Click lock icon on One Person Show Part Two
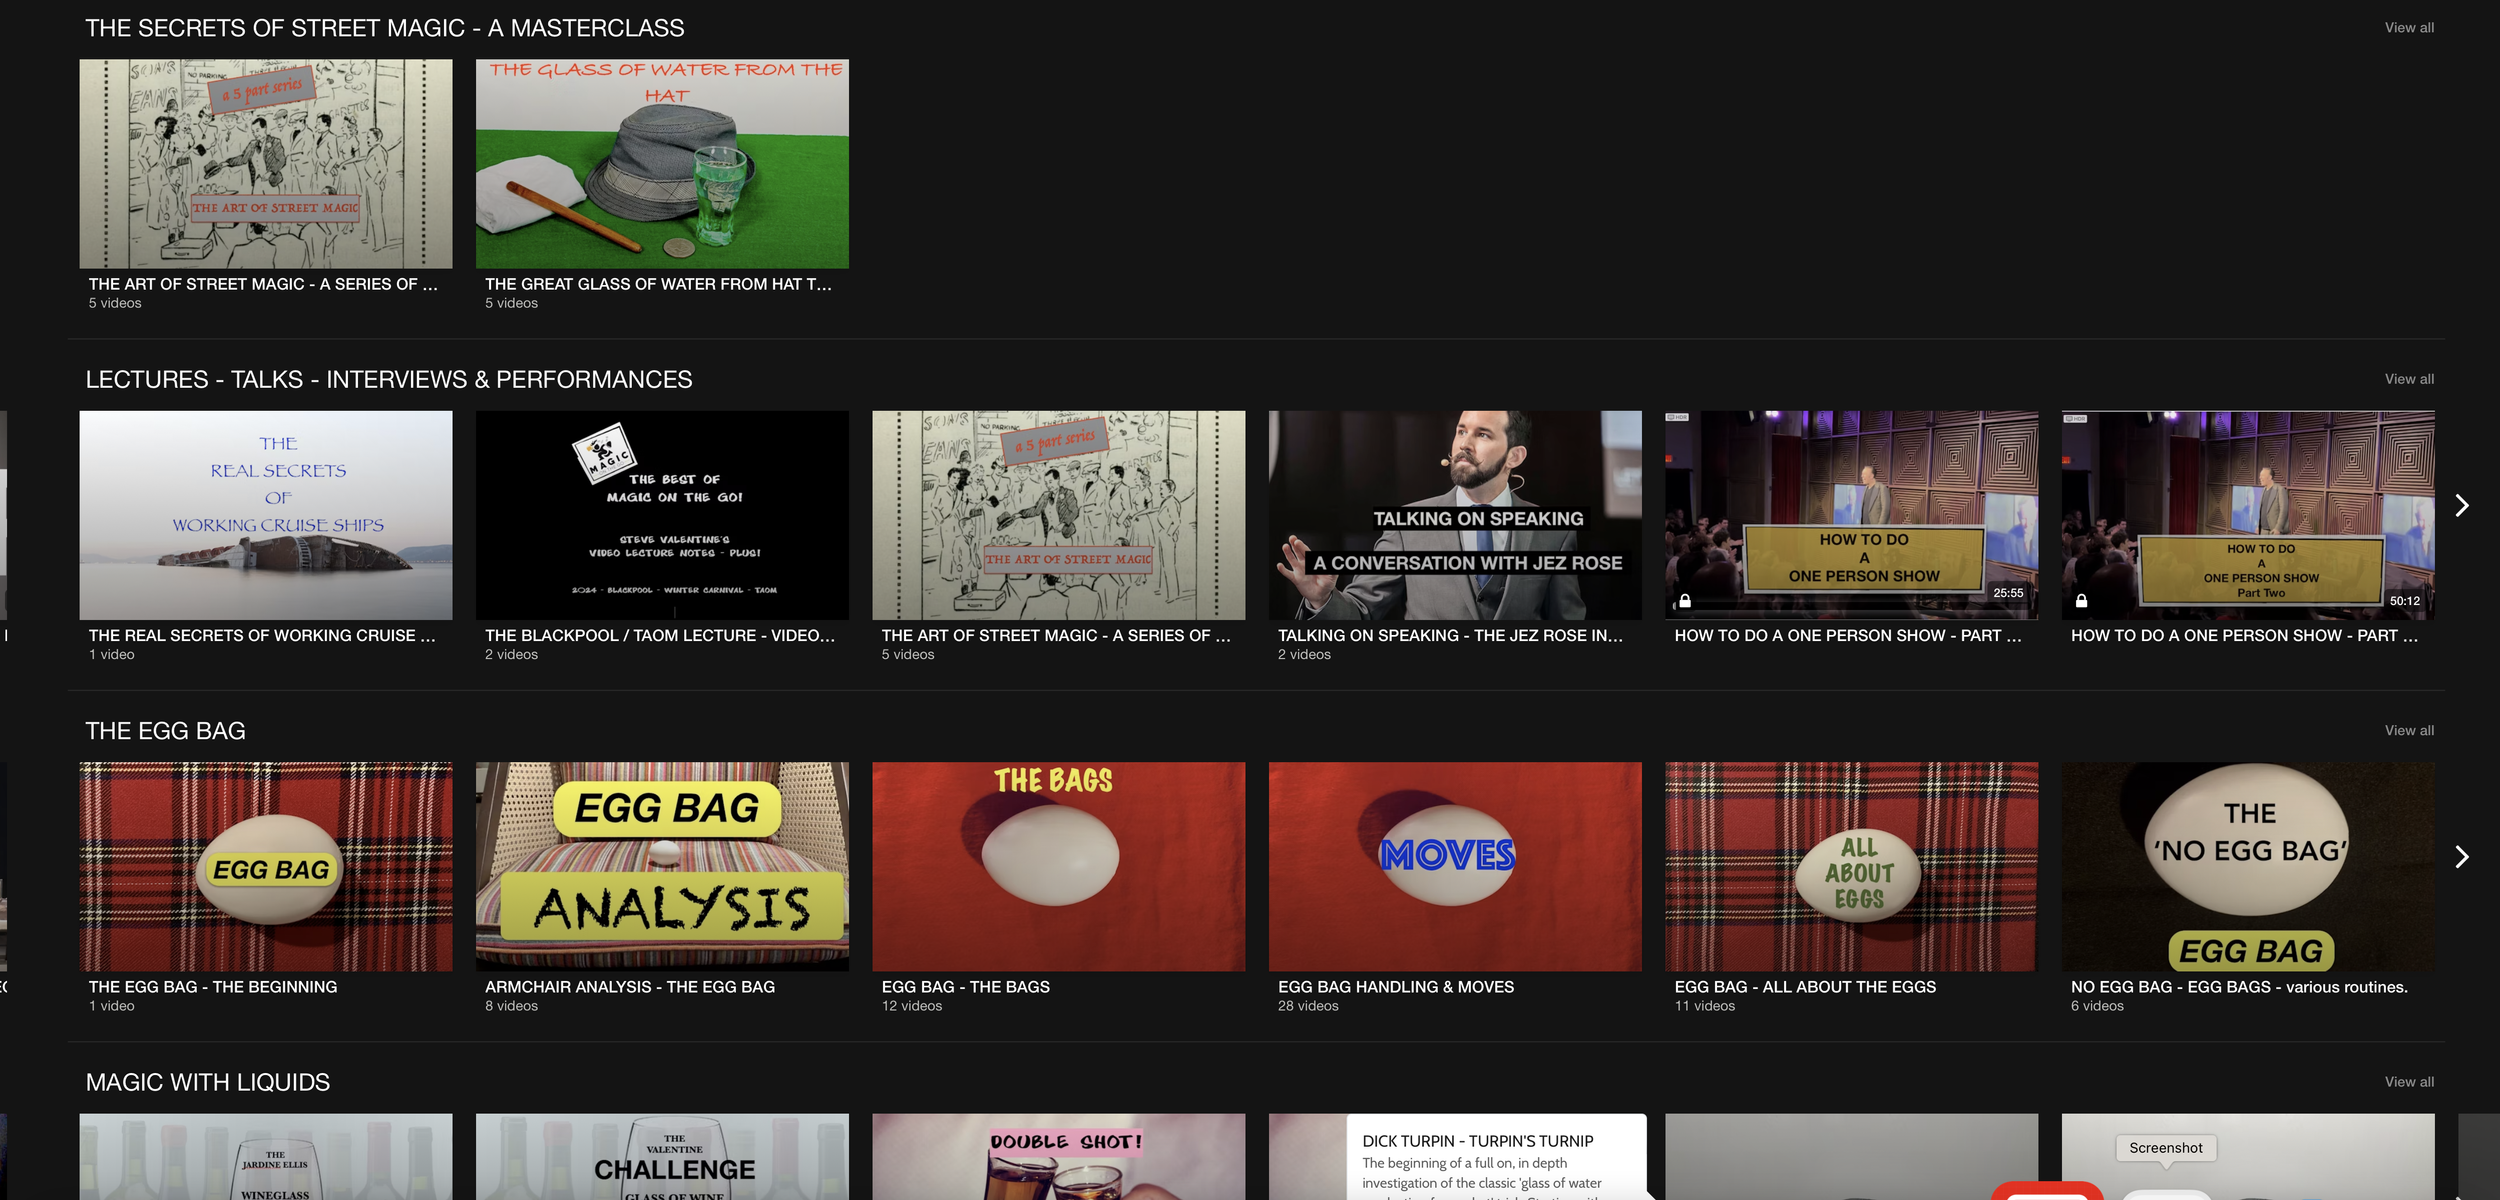2500x1200 pixels. pyautogui.click(x=2081, y=601)
